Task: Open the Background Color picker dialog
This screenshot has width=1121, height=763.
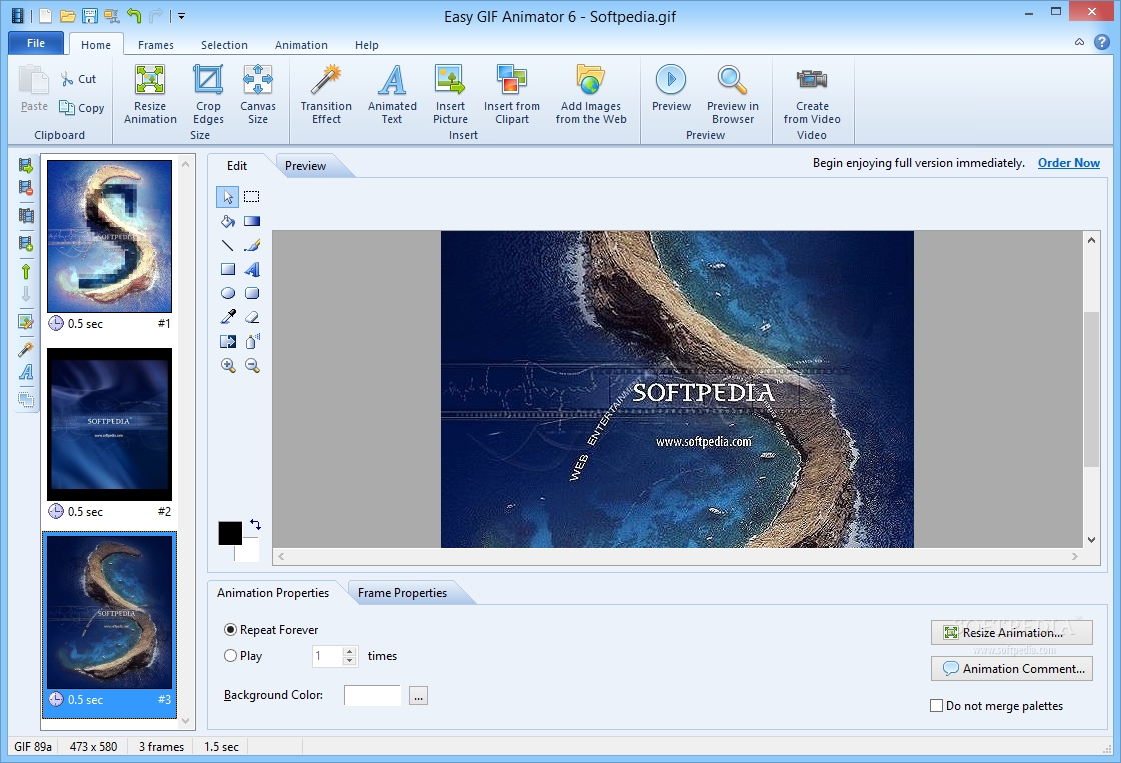Action: (417, 695)
